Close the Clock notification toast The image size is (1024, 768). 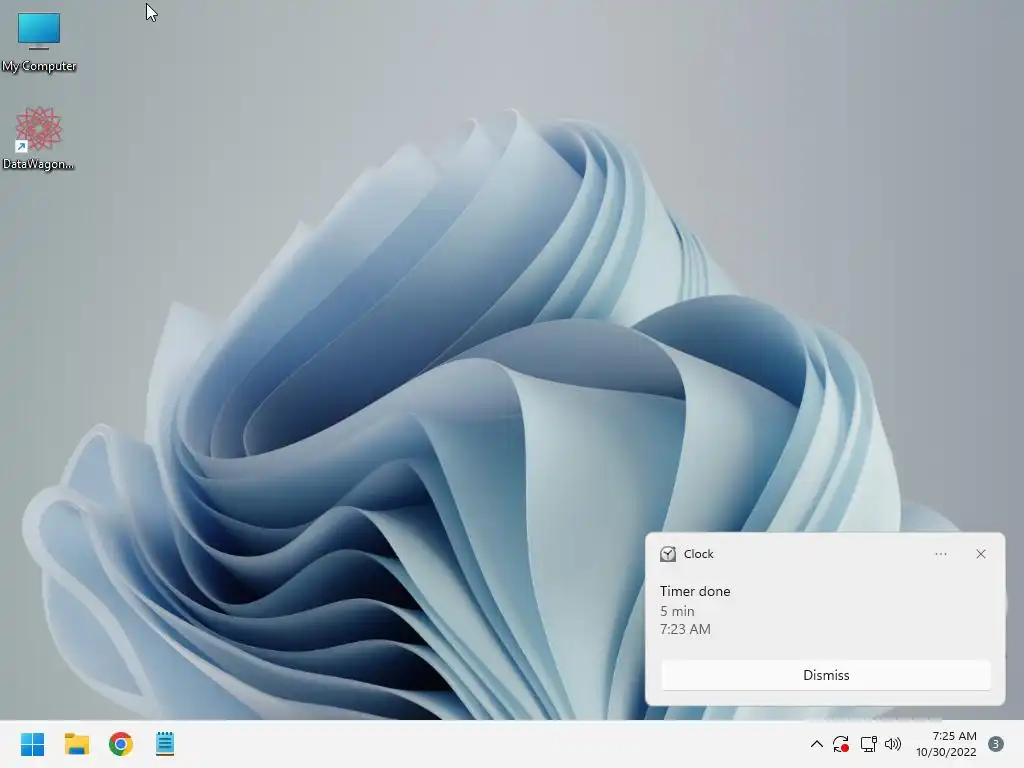981,554
